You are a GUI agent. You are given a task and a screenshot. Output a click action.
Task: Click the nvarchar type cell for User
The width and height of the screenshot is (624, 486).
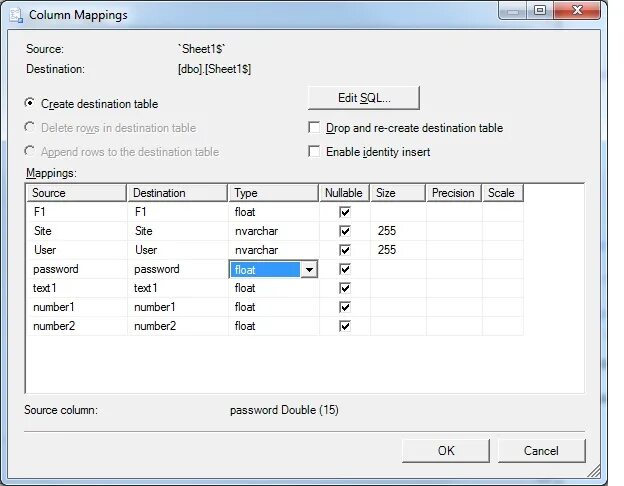[274, 250]
